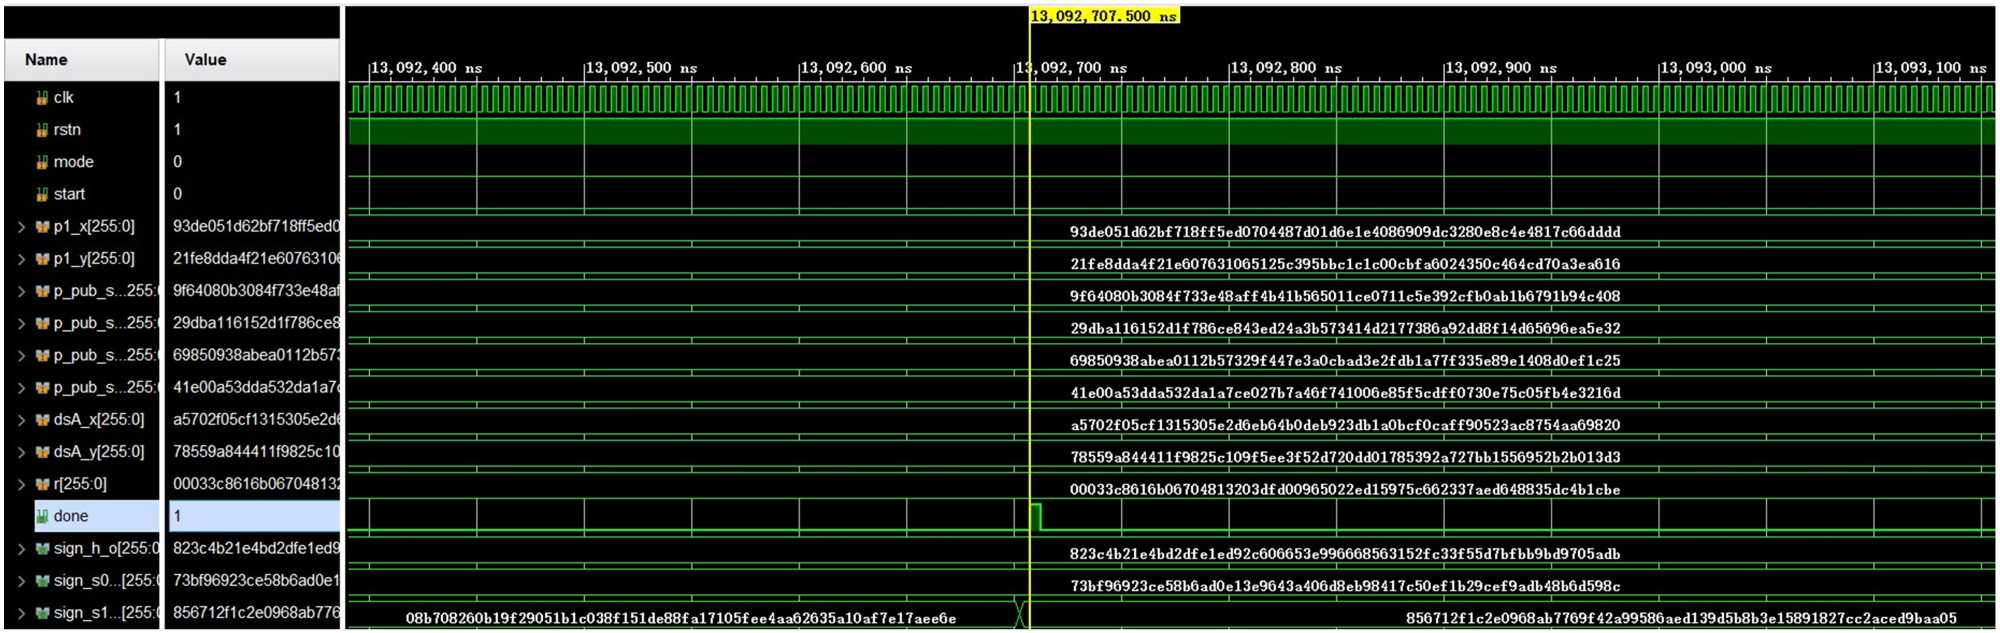Click the dsA_x bus icon
The width and height of the screenshot is (2000, 633).
pos(42,420)
